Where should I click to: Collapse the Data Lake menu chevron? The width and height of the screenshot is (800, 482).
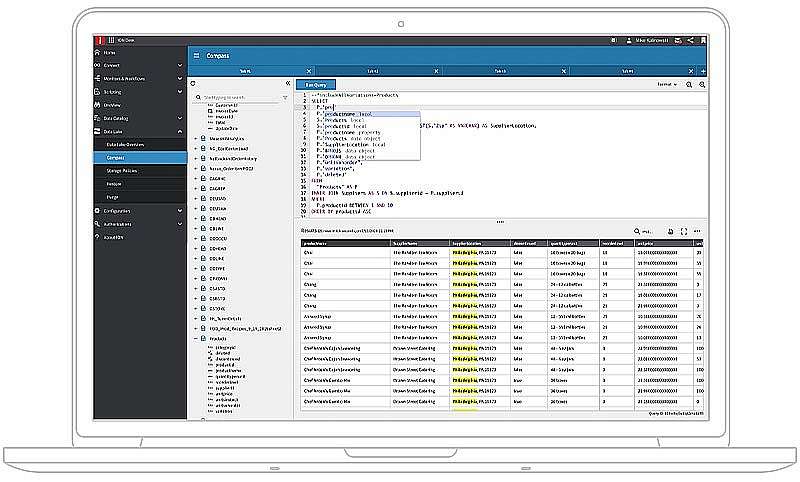point(180,132)
